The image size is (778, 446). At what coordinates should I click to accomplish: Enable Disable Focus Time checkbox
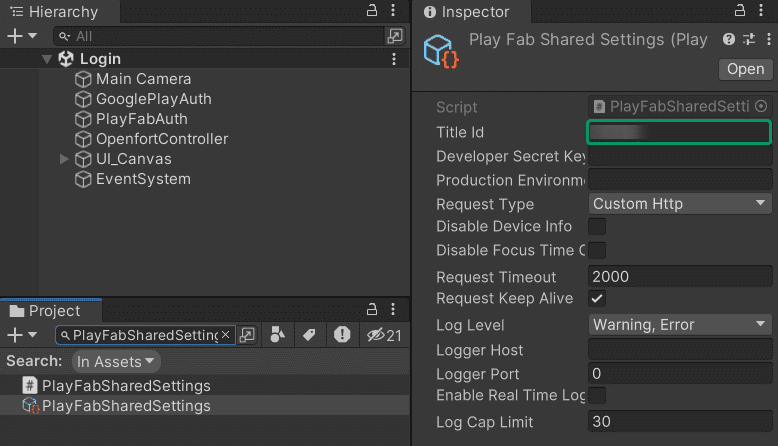(597, 250)
